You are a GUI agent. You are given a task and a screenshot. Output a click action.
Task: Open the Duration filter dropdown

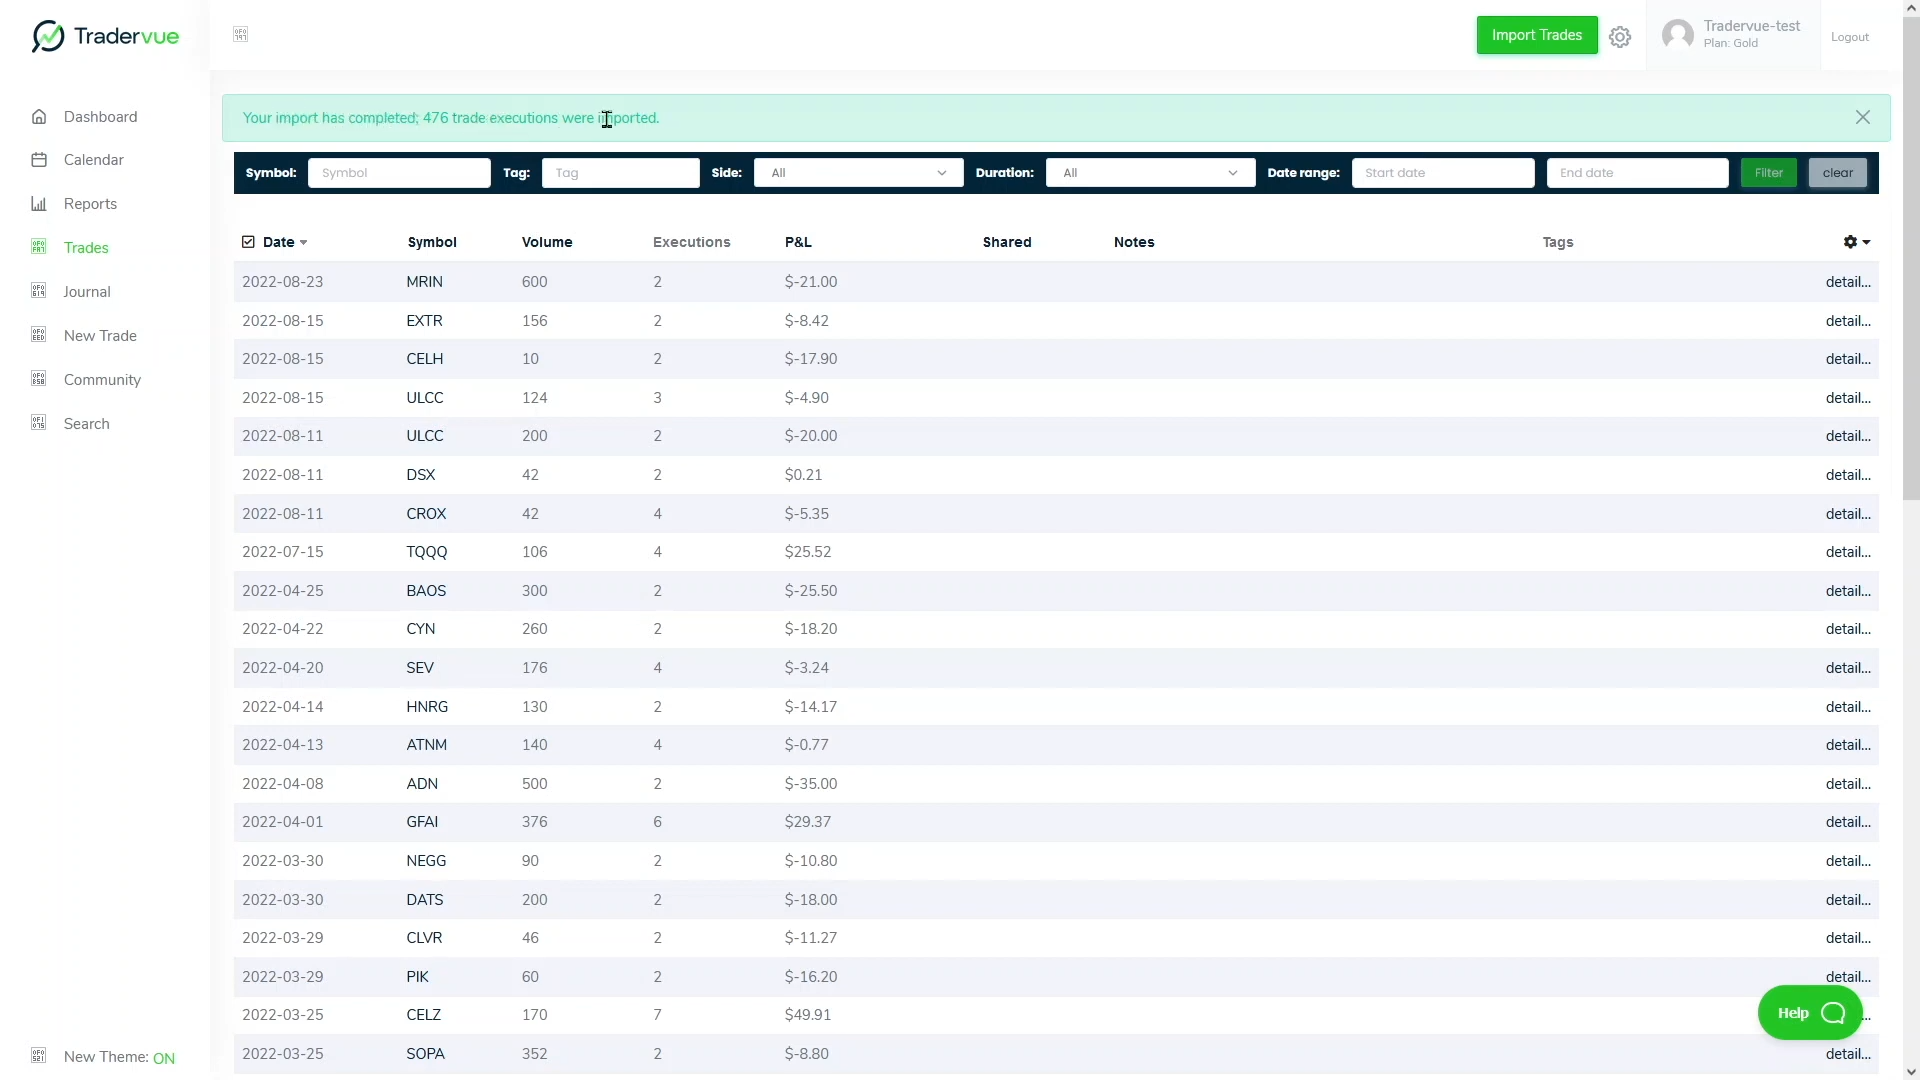(1150, 173)
